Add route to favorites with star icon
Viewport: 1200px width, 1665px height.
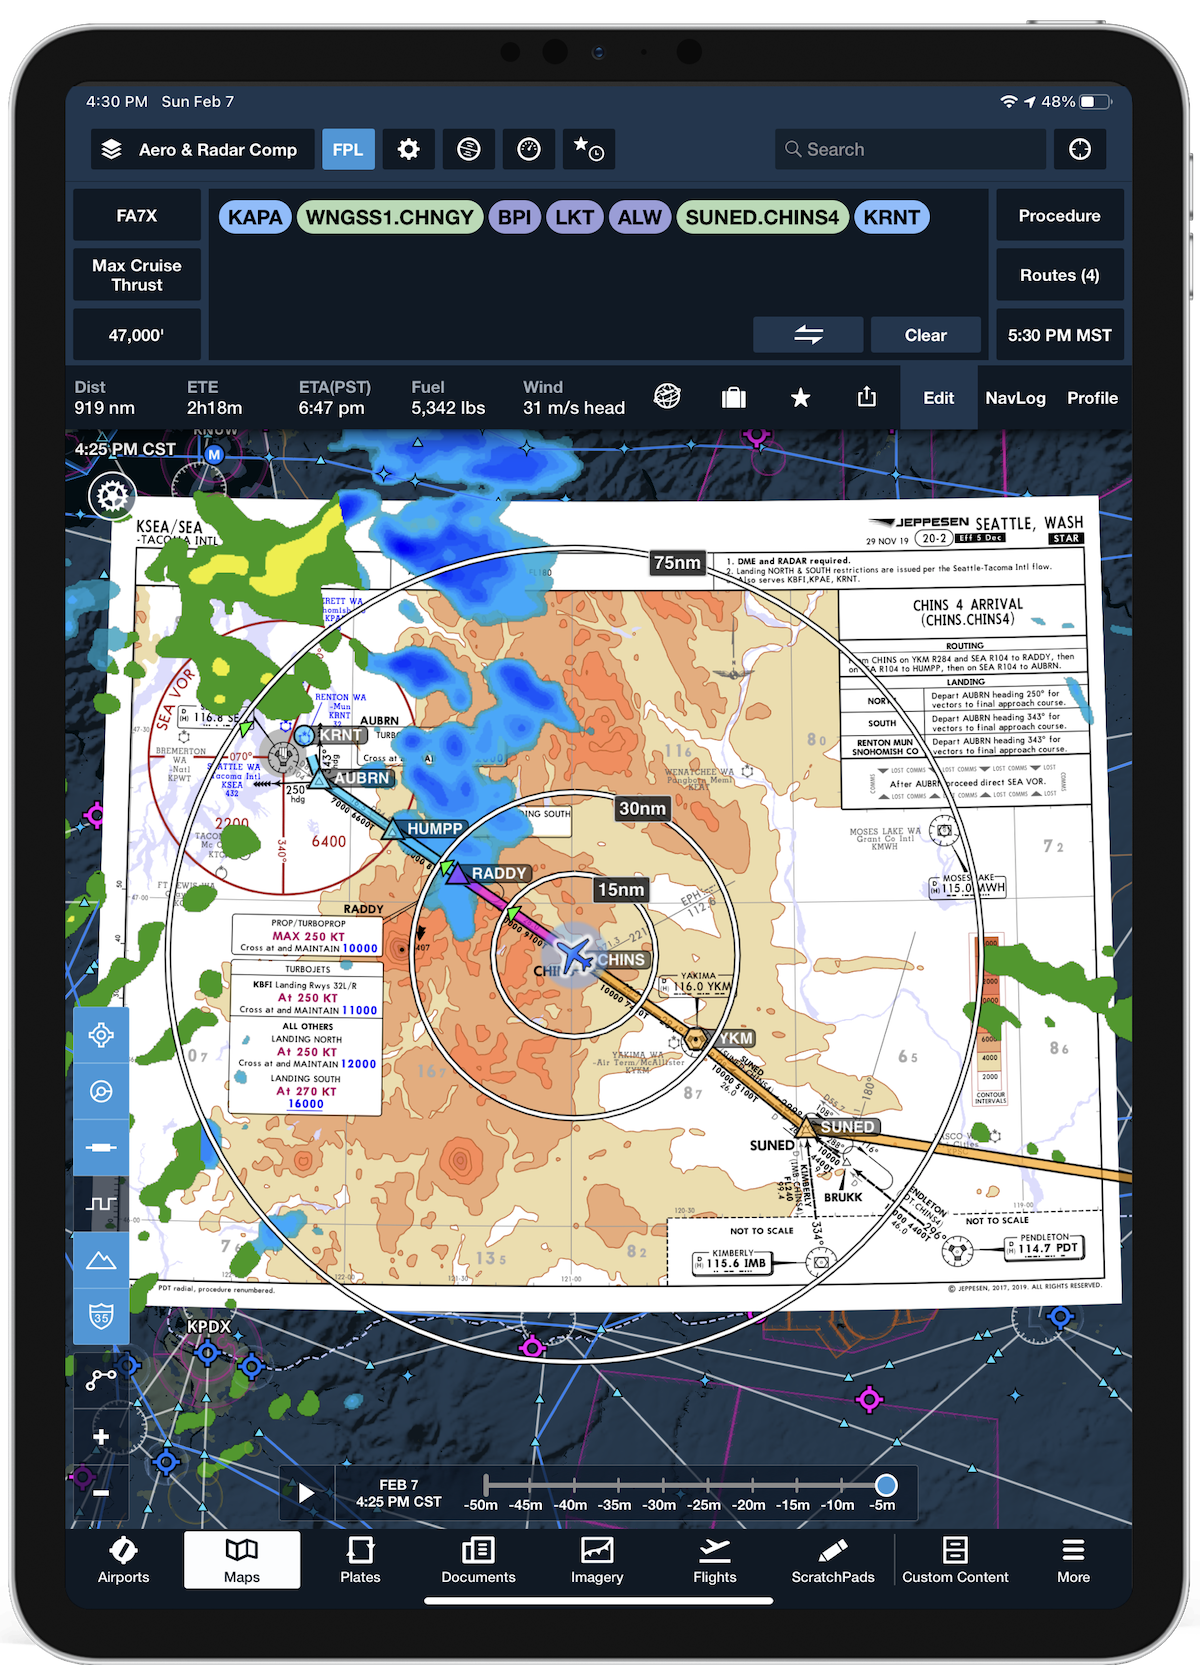800,398
